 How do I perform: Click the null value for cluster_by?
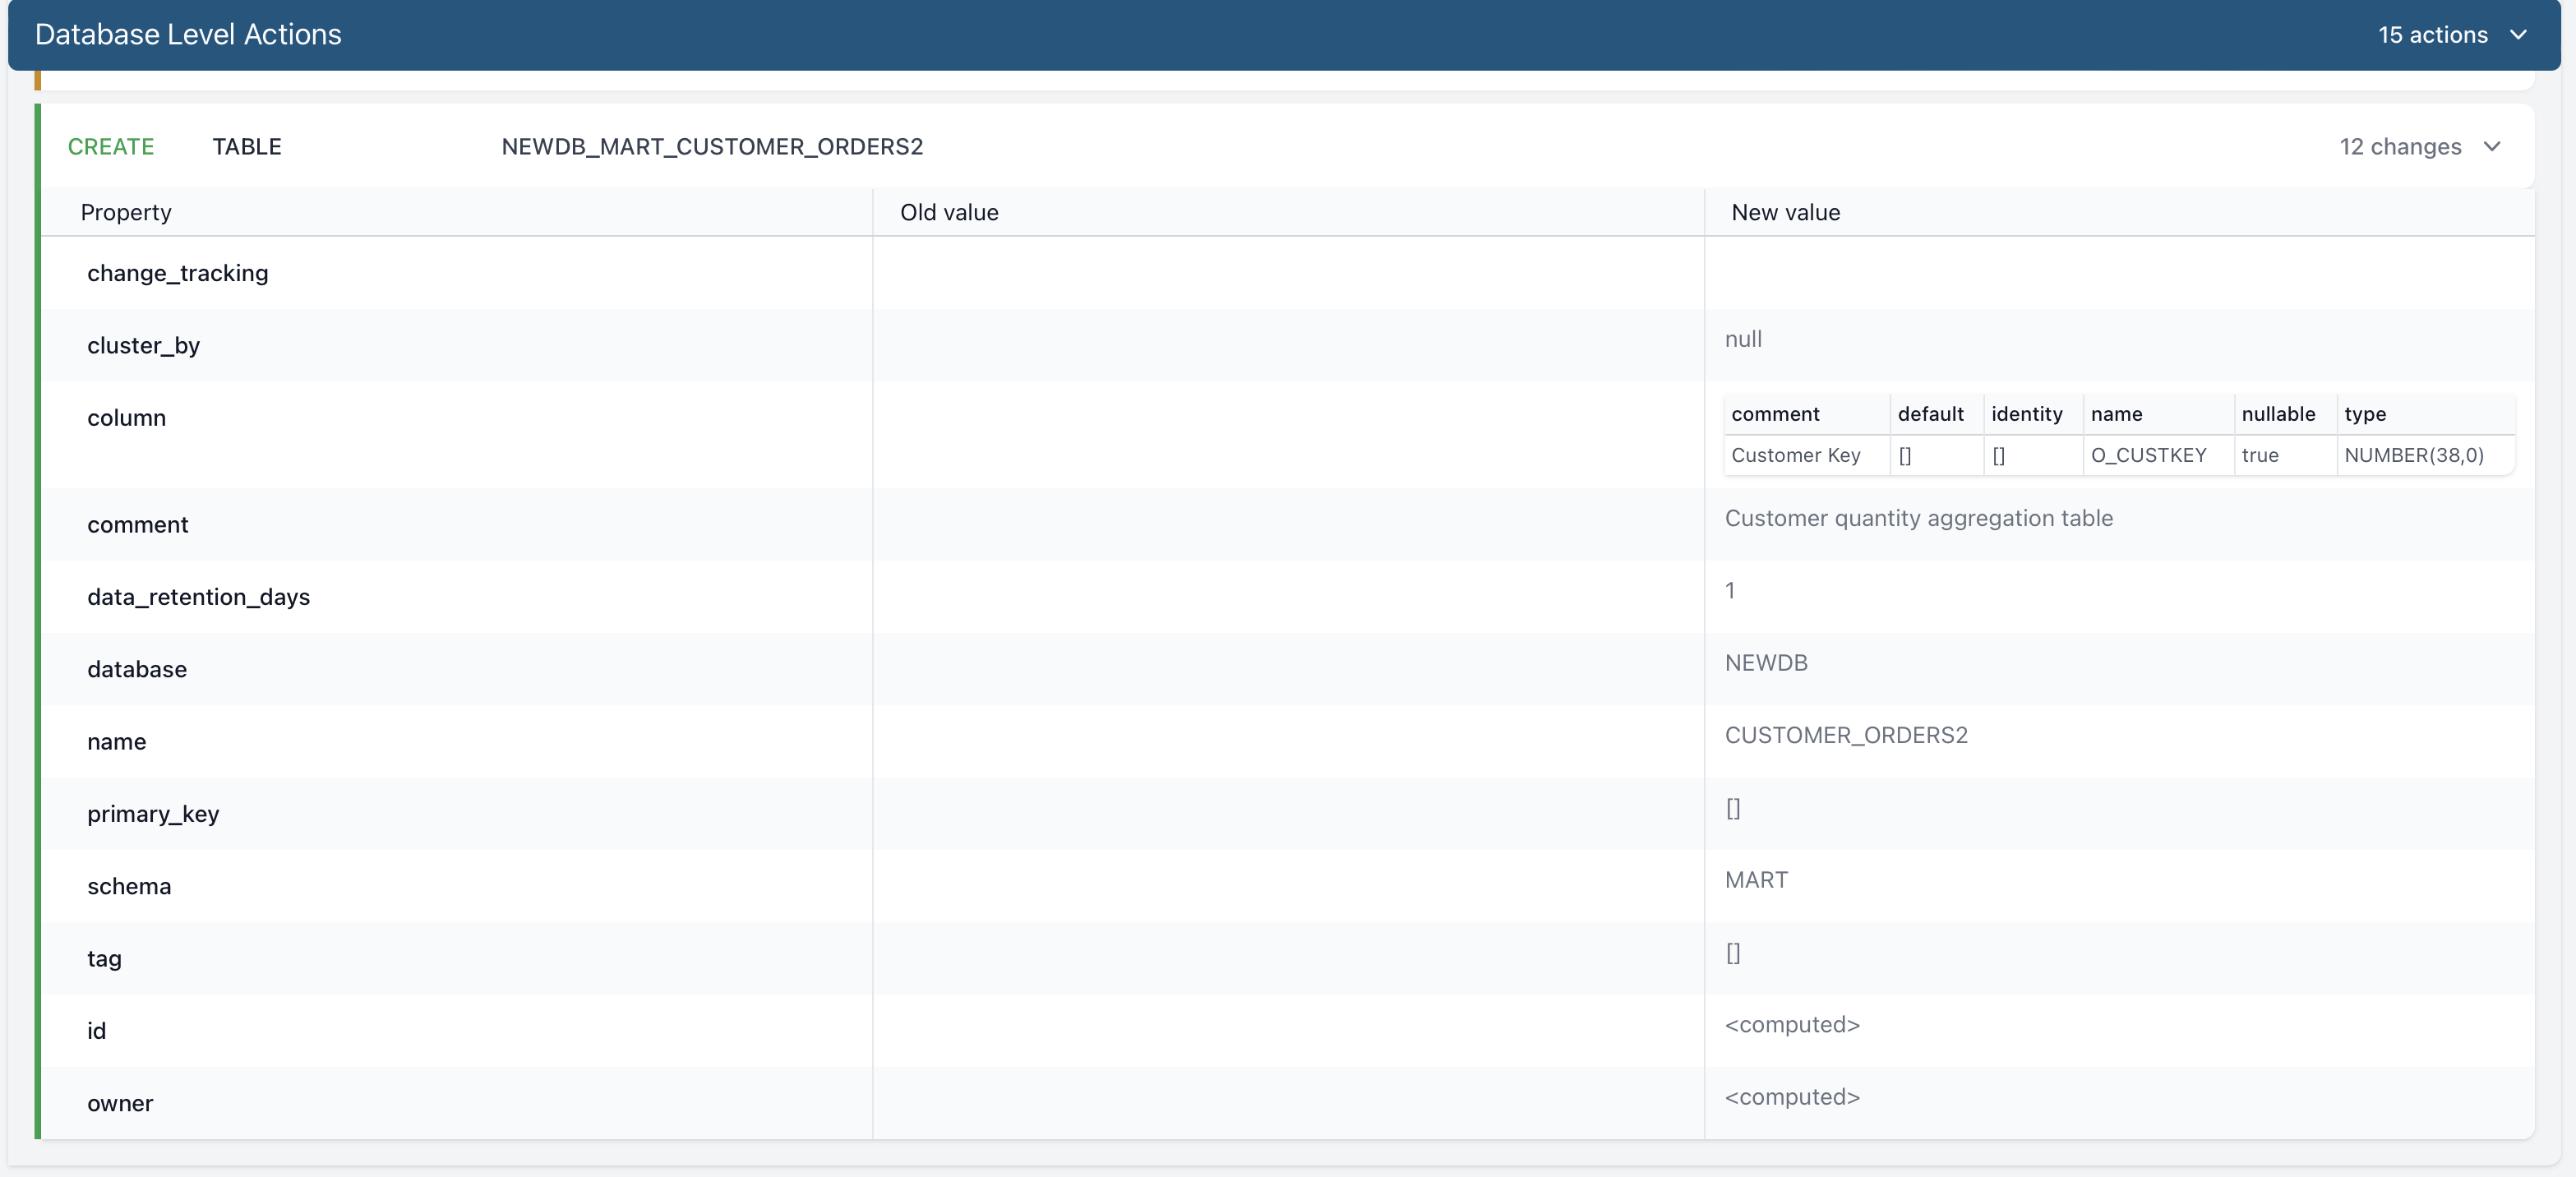click(x=1743, y=339)
